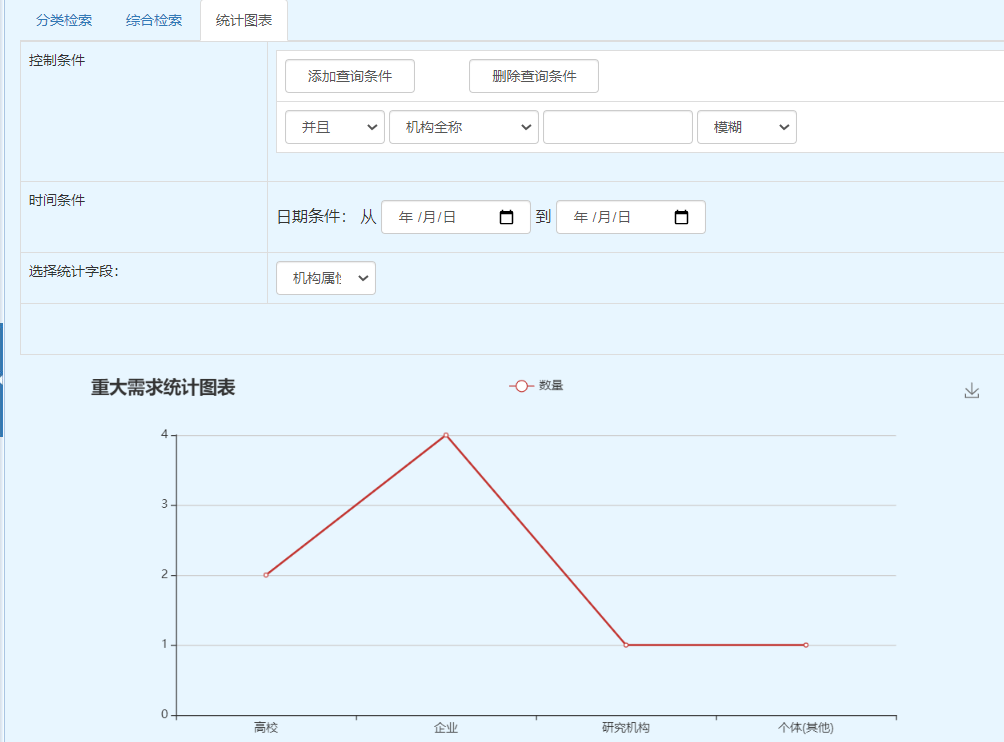This screenshot has width=1004, height=742.
Task: Select the 统计图表 tab
Action: coord(244,20)
